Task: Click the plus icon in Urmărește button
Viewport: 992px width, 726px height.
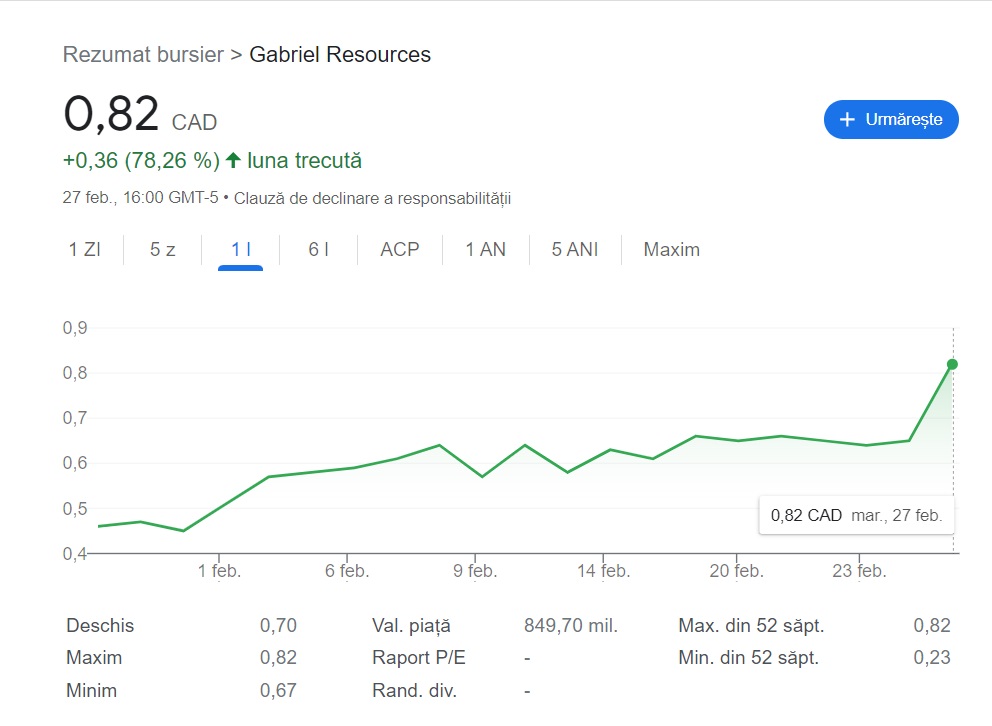Action: click(x=847, y=120)
